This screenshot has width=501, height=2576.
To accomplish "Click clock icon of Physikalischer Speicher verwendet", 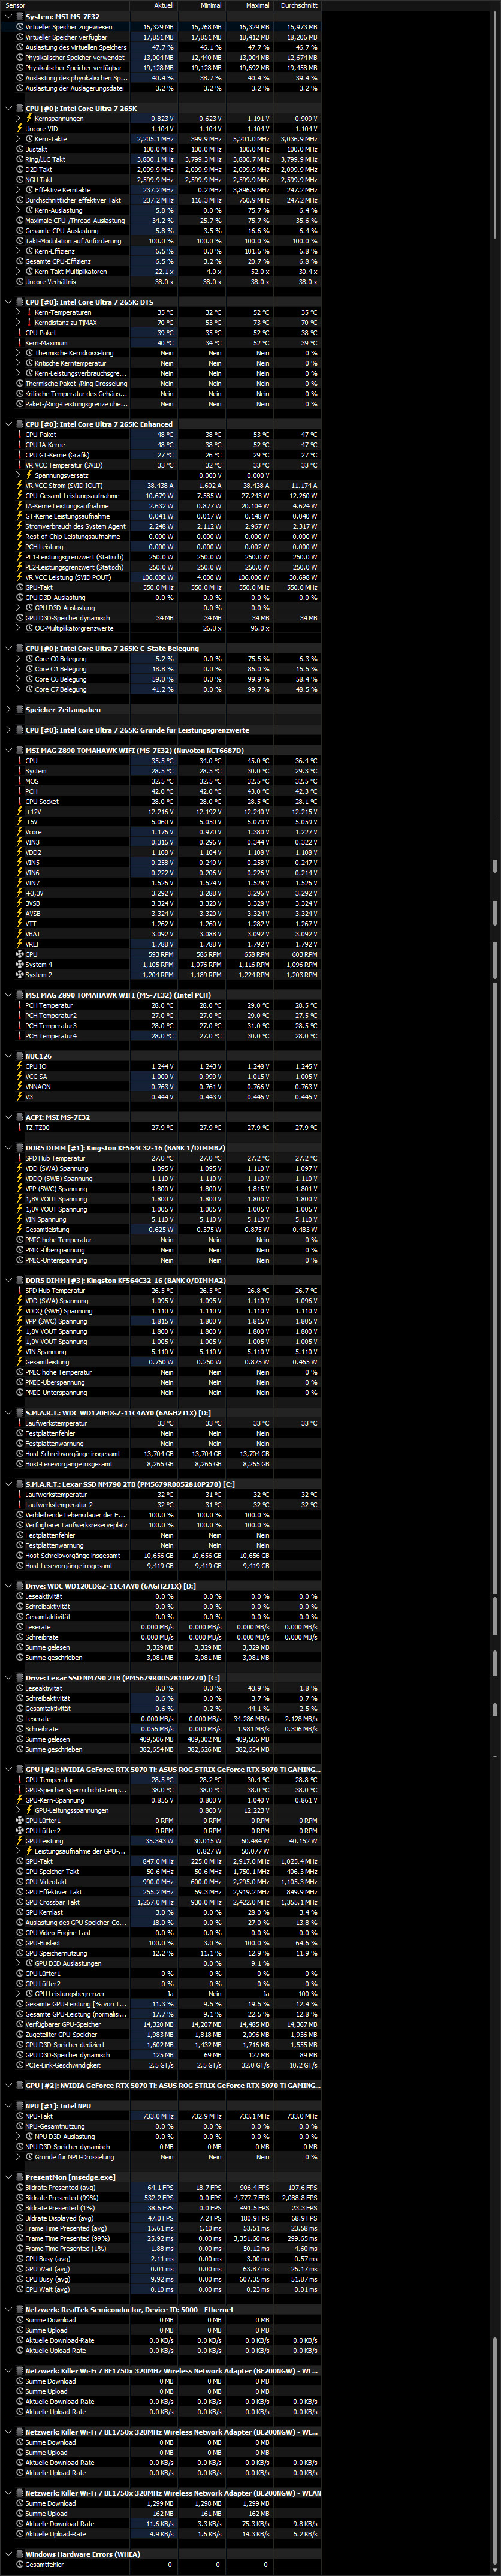I will tap(20, 57).
